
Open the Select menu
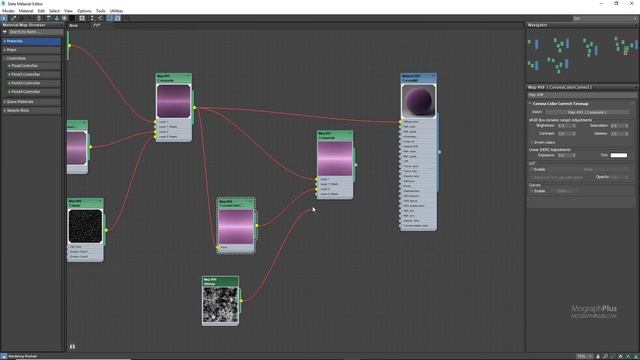54,11
